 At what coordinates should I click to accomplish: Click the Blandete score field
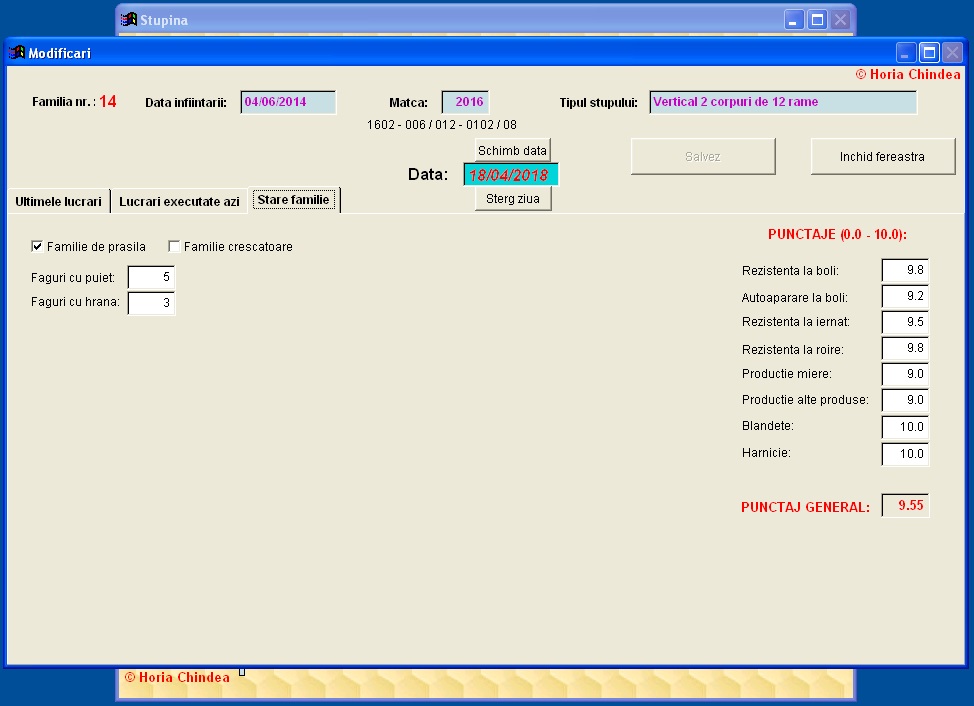pyautogui.click(x=905, y=427)
